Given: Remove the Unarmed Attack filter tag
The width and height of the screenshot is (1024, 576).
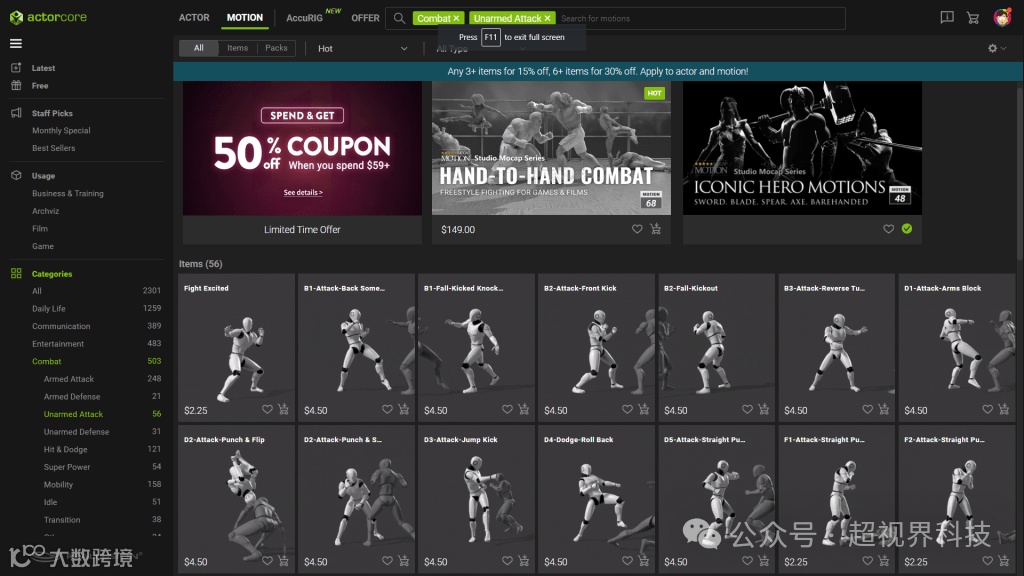Looking at the screenshot, I should 547,18.
